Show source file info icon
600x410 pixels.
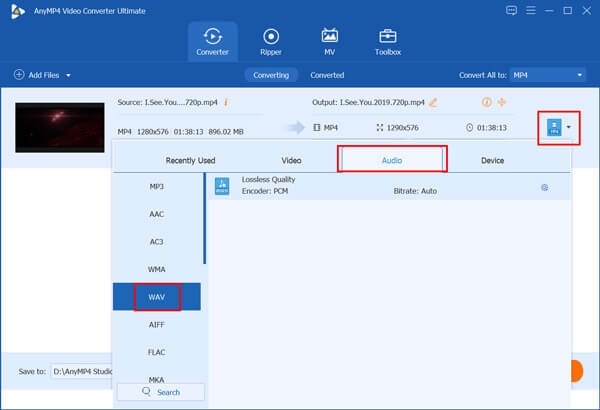click(226, 102)
